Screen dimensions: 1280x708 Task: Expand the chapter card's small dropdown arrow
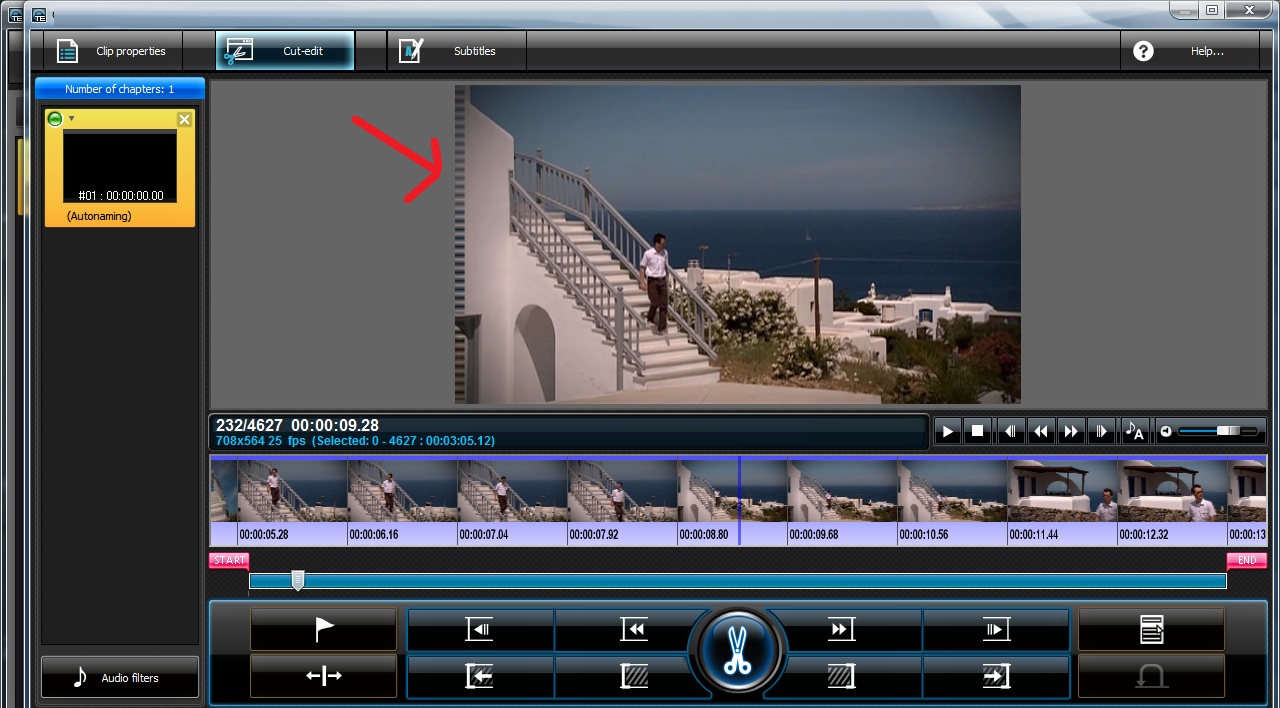coord(71,119)
